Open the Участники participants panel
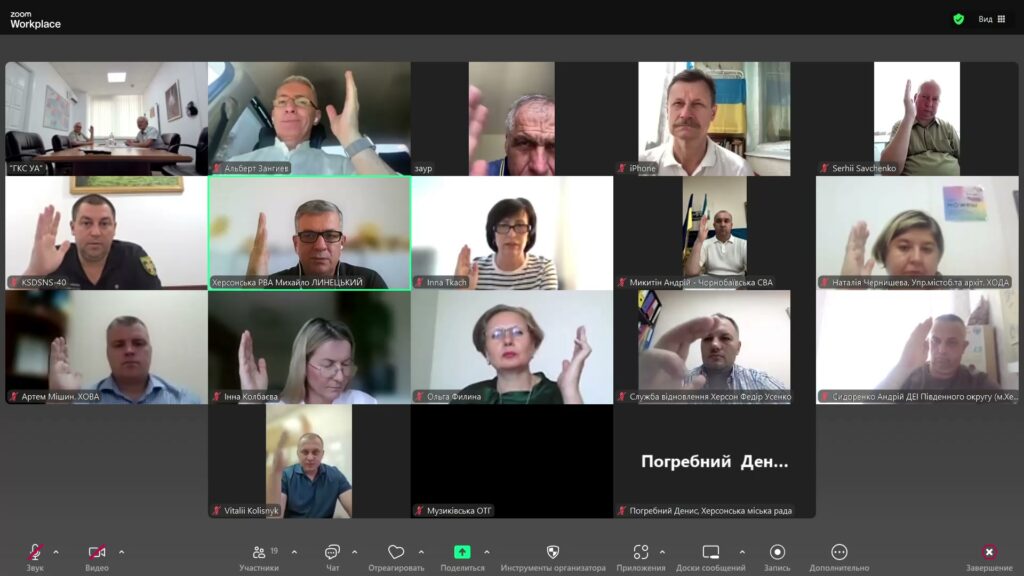Screen dimensions: 1024x576 (259, 552)
